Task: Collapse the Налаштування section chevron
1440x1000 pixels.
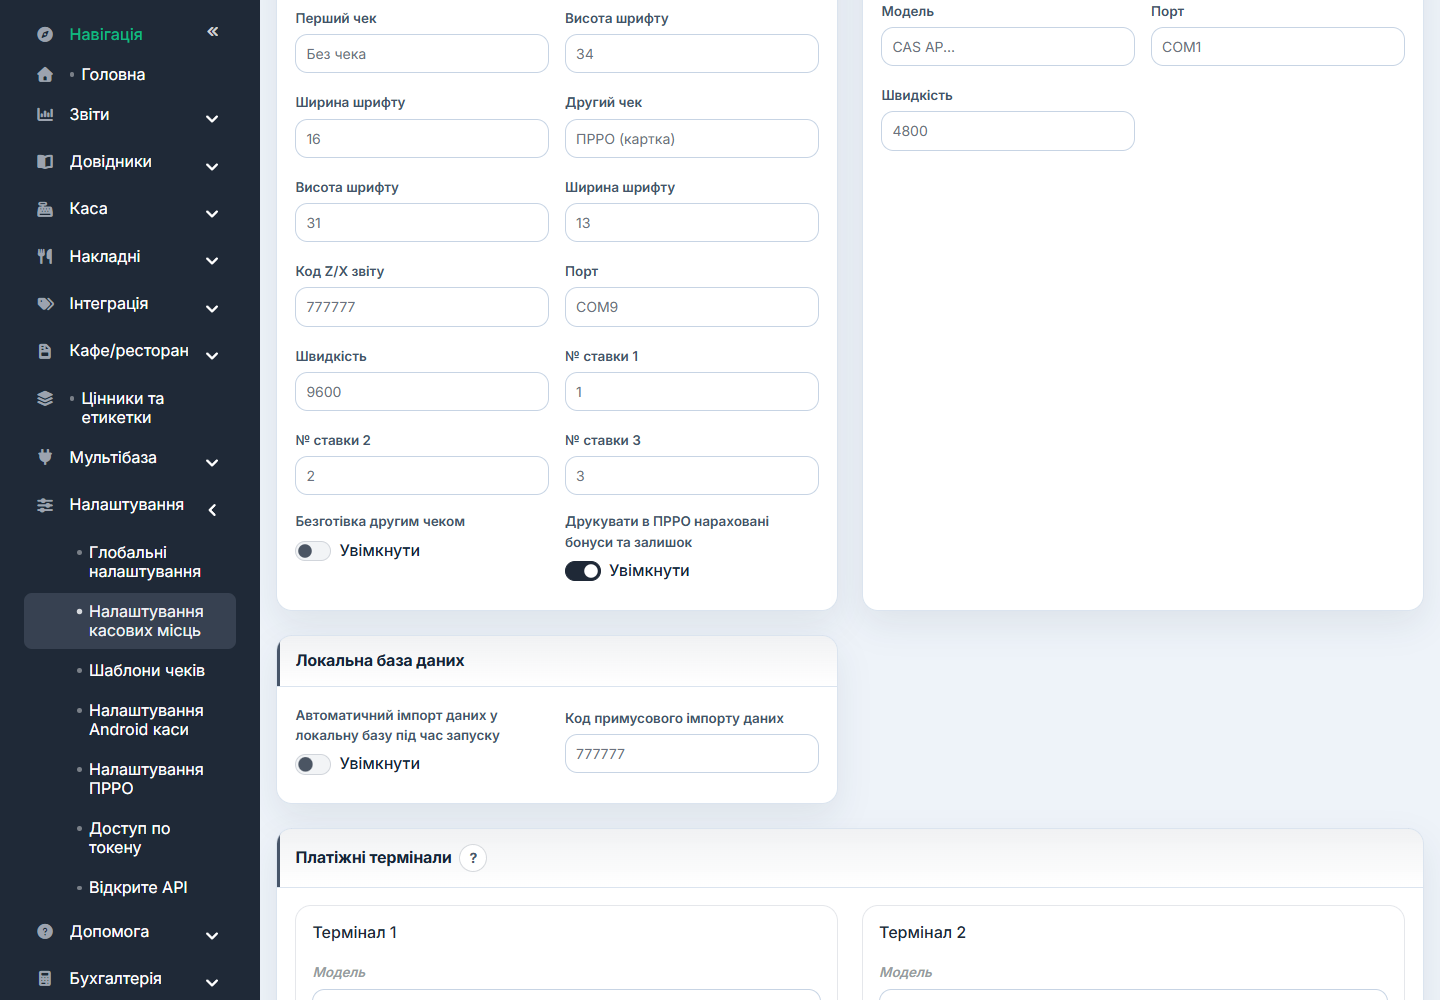Action: click(212, 510)
